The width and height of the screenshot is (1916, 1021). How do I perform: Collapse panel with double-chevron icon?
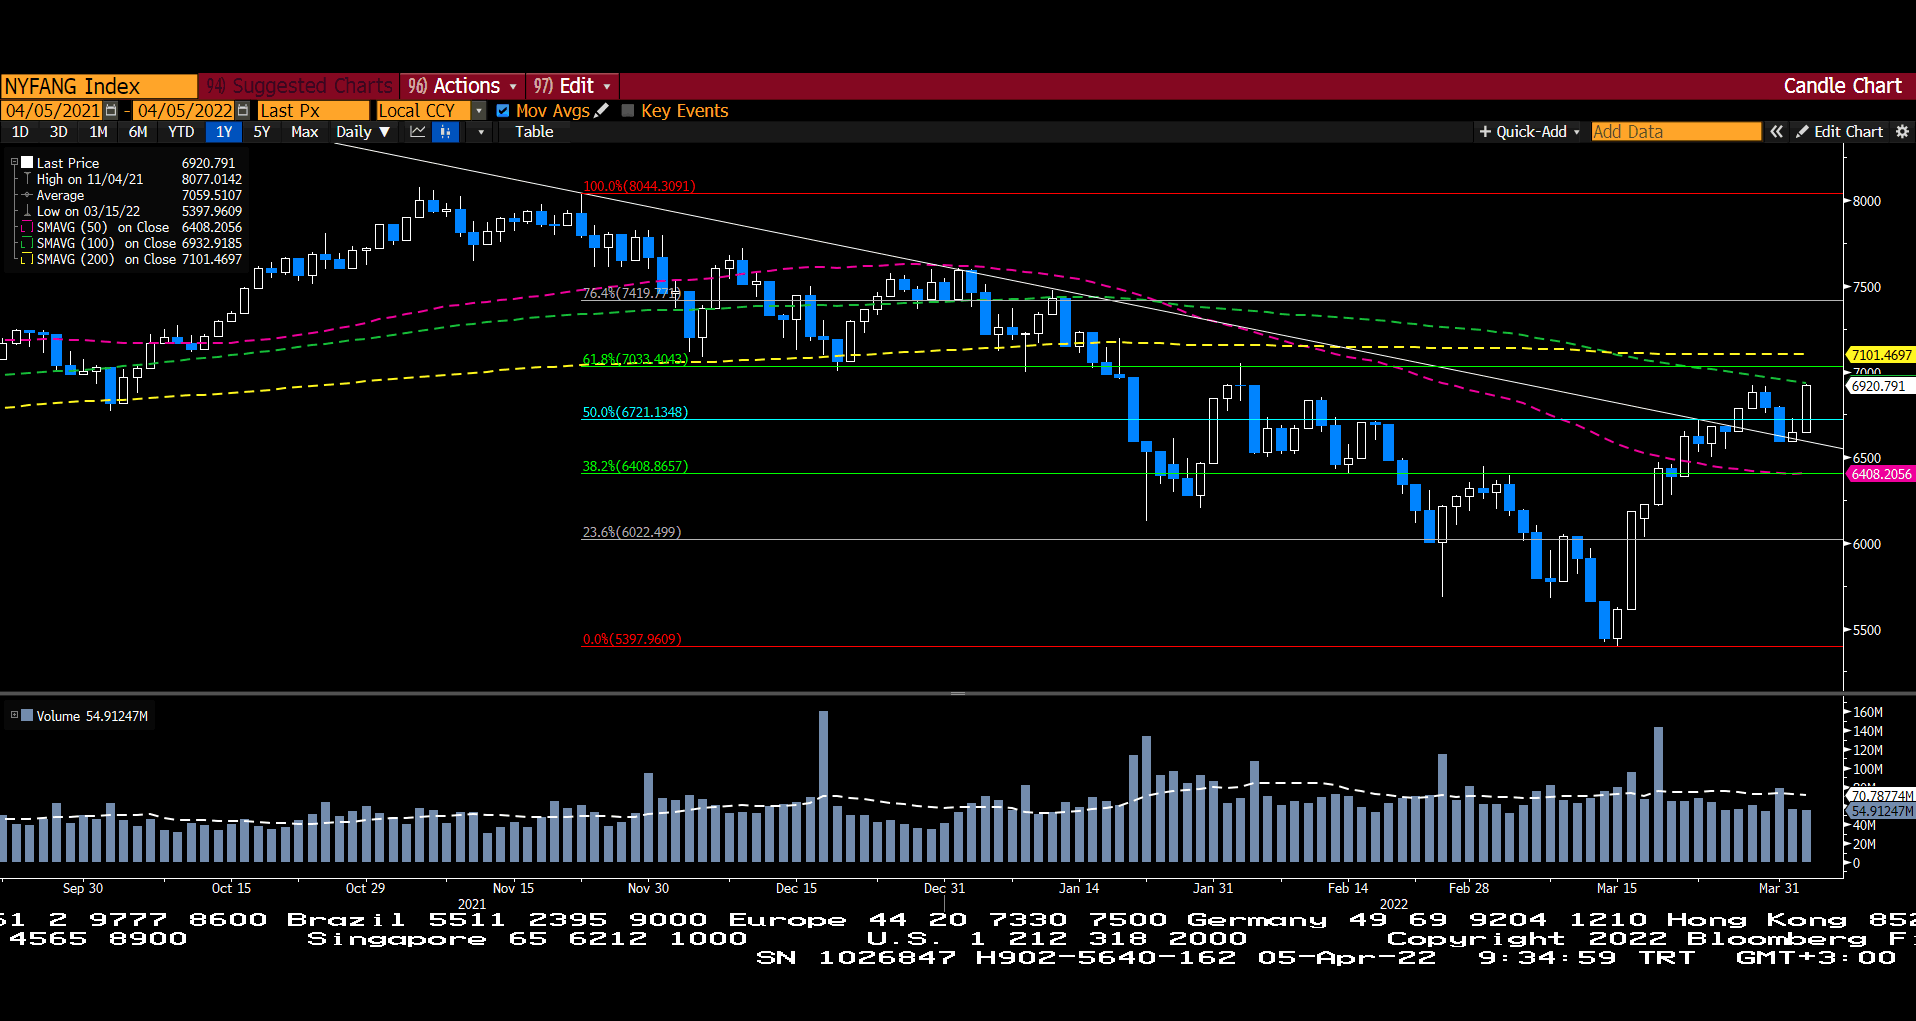pos(1776,132)
